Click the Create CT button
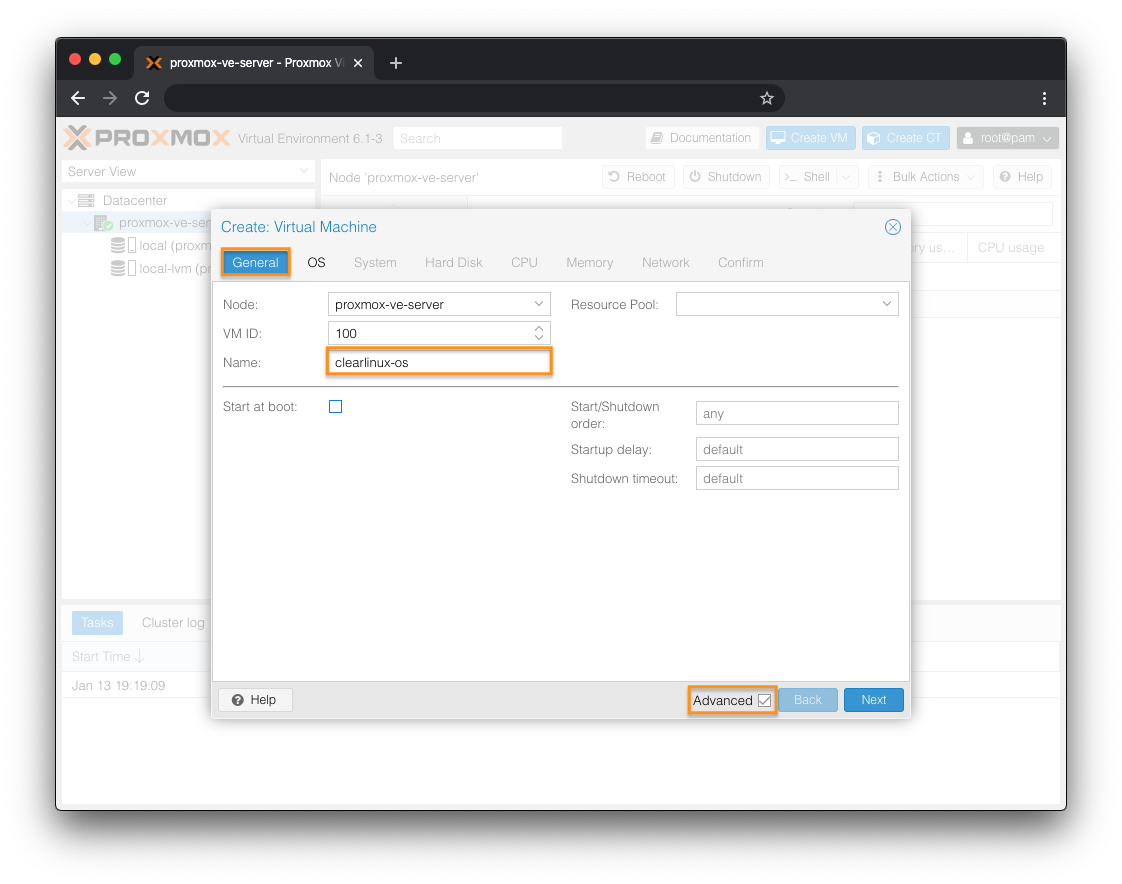This screenshot has width=1122, height=884. 906,137
